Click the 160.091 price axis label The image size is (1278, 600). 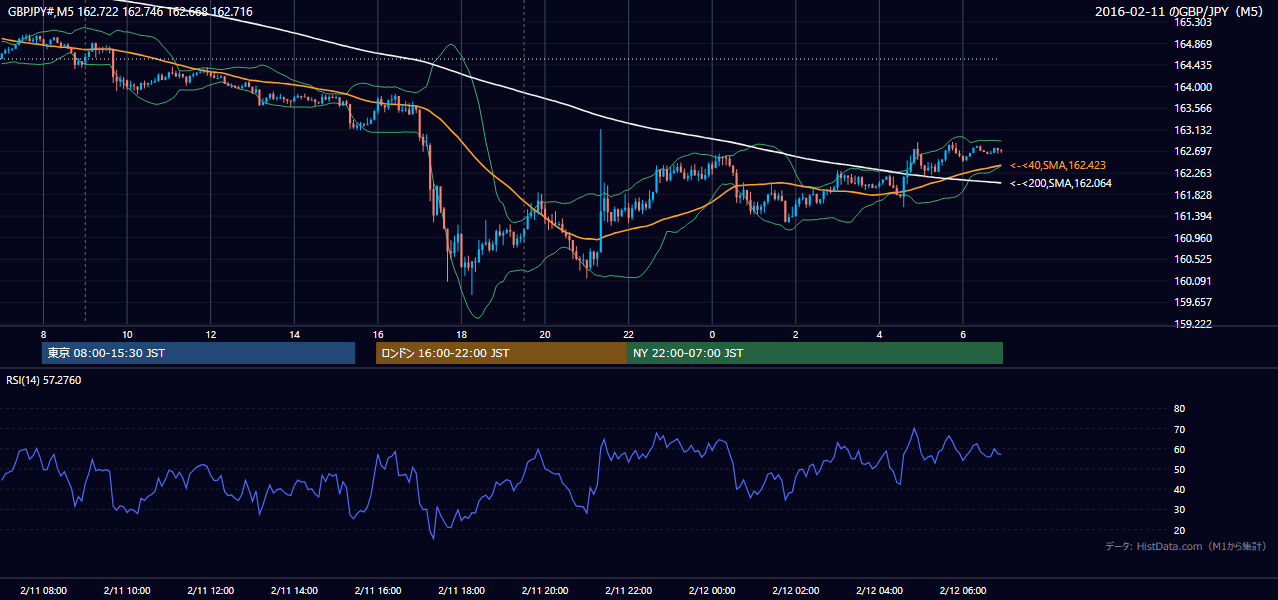[x=1193, y=281]
